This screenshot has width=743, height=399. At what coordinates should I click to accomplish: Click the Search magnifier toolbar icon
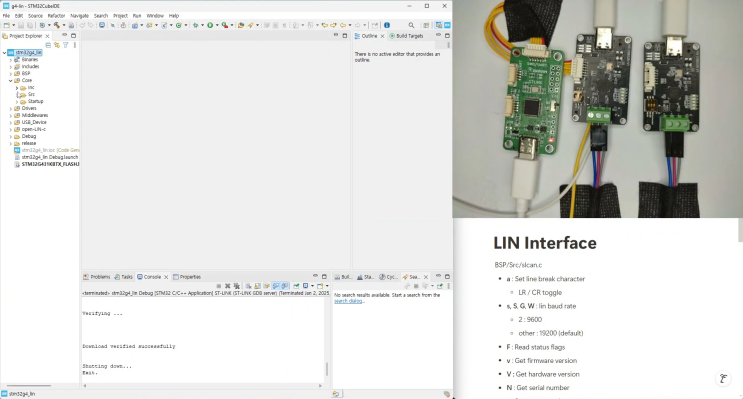tap(411, 25)
